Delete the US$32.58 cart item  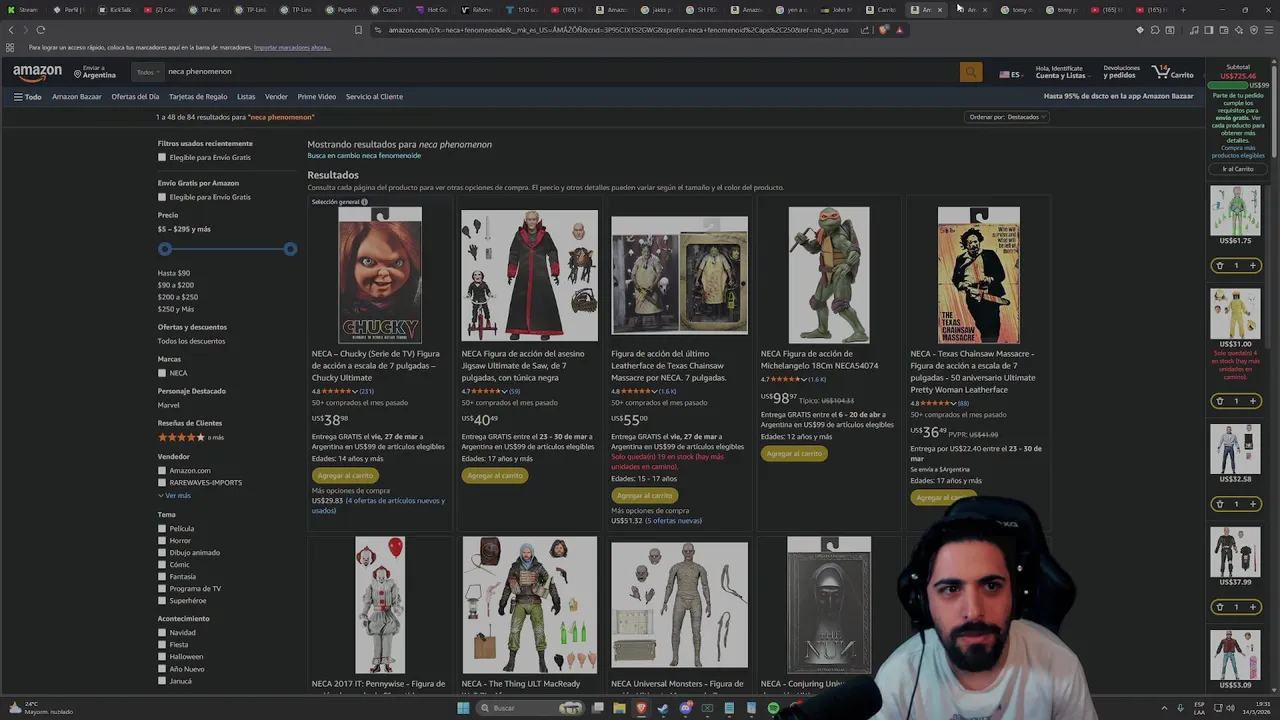click(x=1219, y=504)
